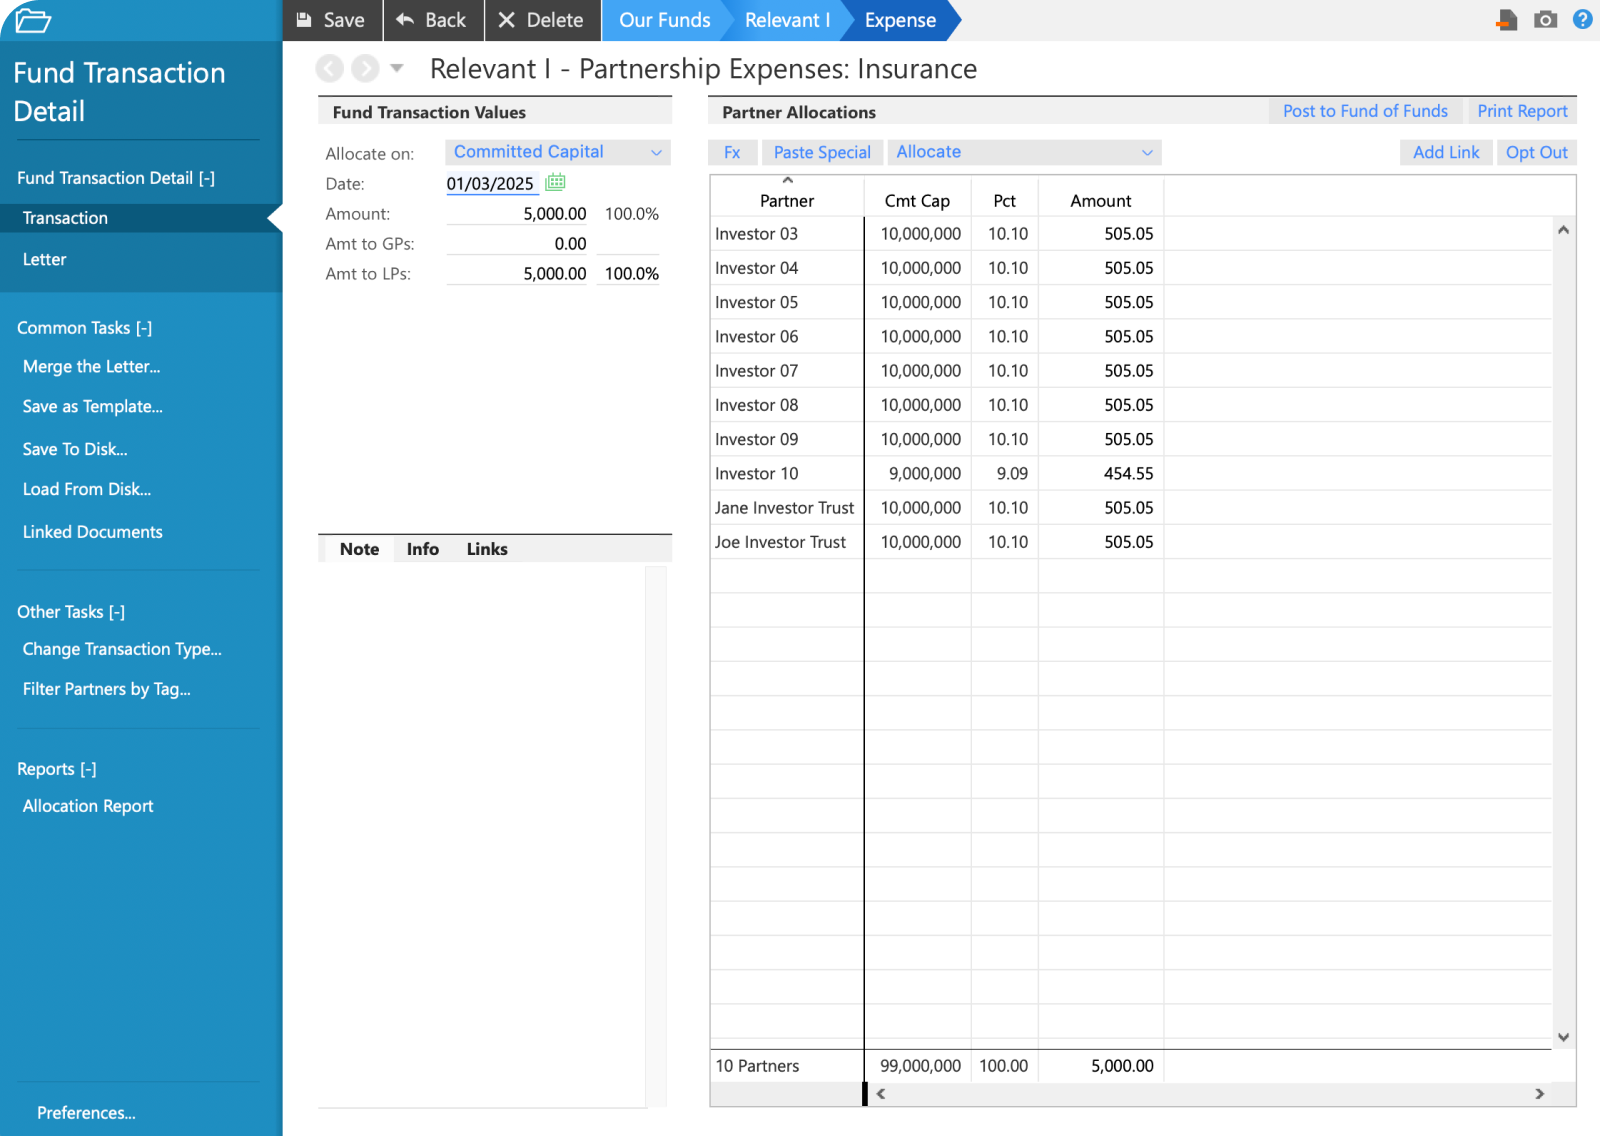Click the camera screenshot icon

[x=1545, y=19]
